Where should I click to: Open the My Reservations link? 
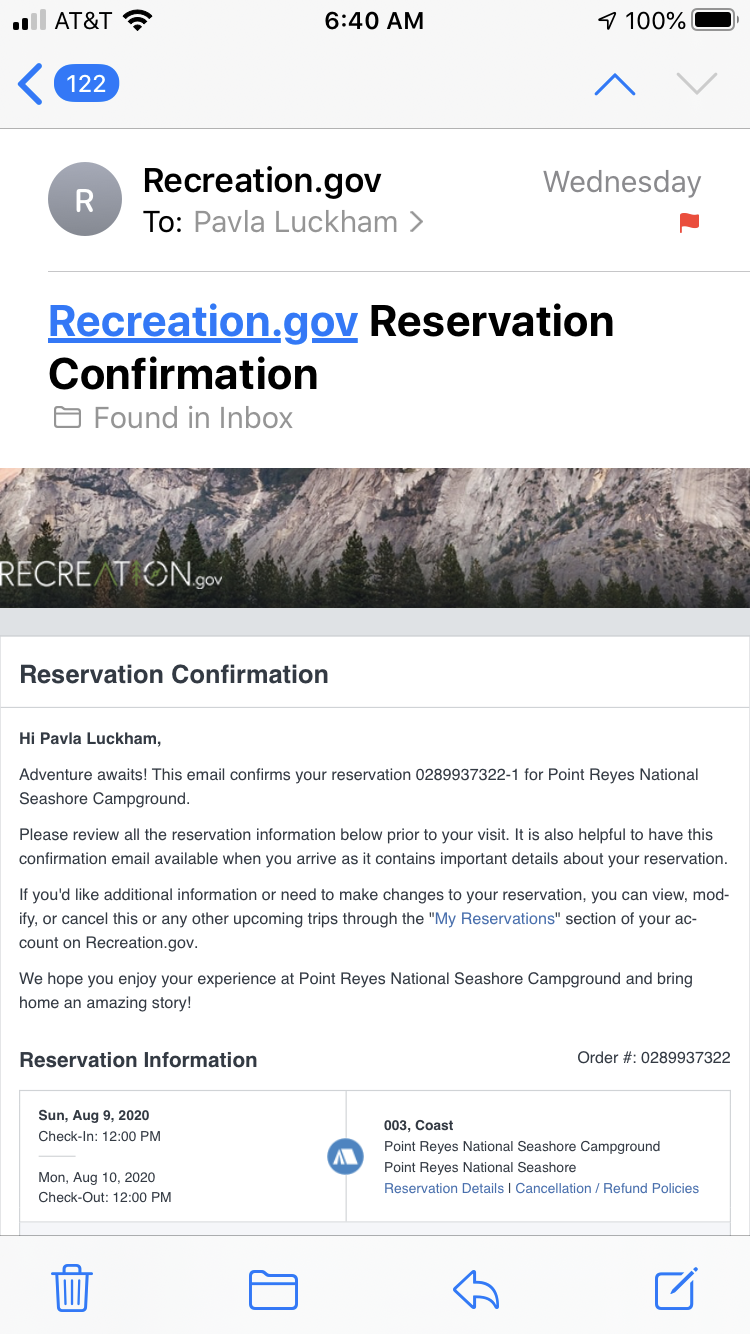[494, 918]
